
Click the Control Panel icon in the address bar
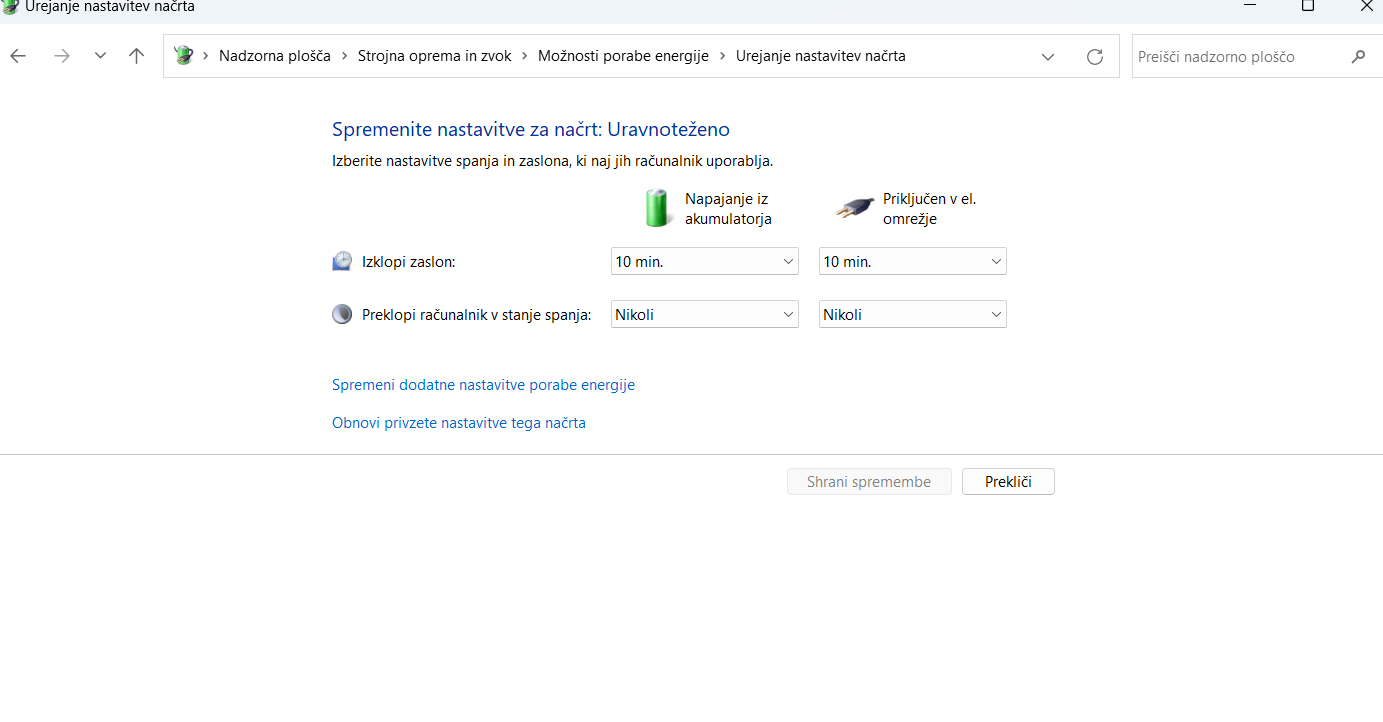point(183,56)
